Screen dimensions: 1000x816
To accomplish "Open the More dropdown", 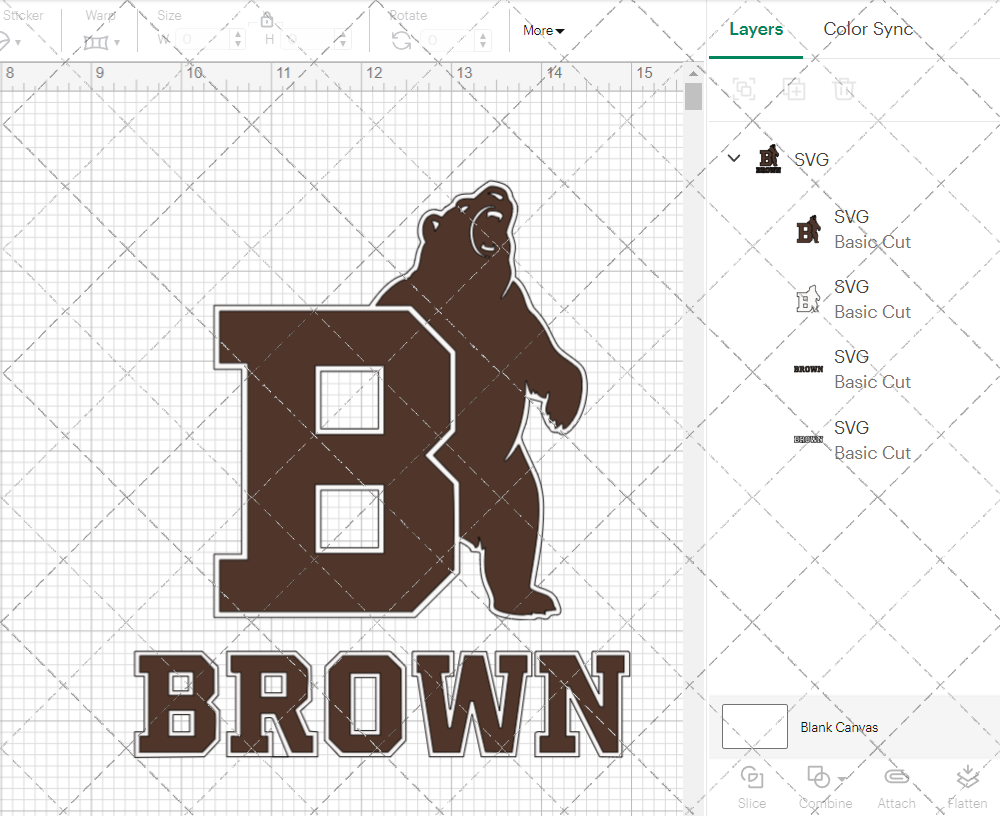I will (542, 31).
